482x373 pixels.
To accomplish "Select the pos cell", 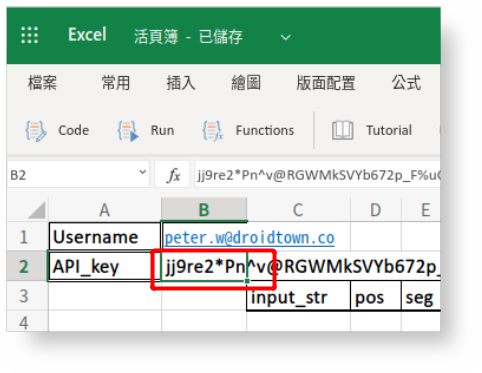I will coord(376,296).
